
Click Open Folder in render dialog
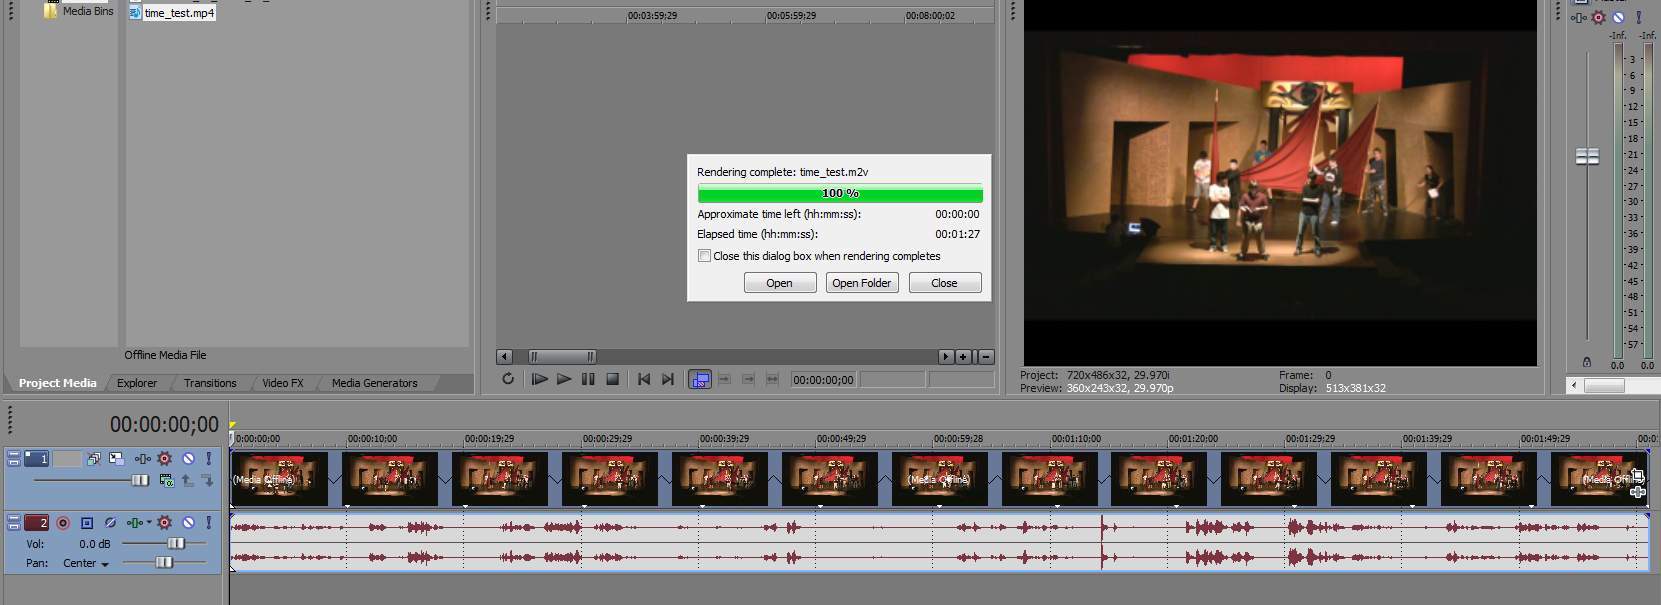click(x=861, y=283)
